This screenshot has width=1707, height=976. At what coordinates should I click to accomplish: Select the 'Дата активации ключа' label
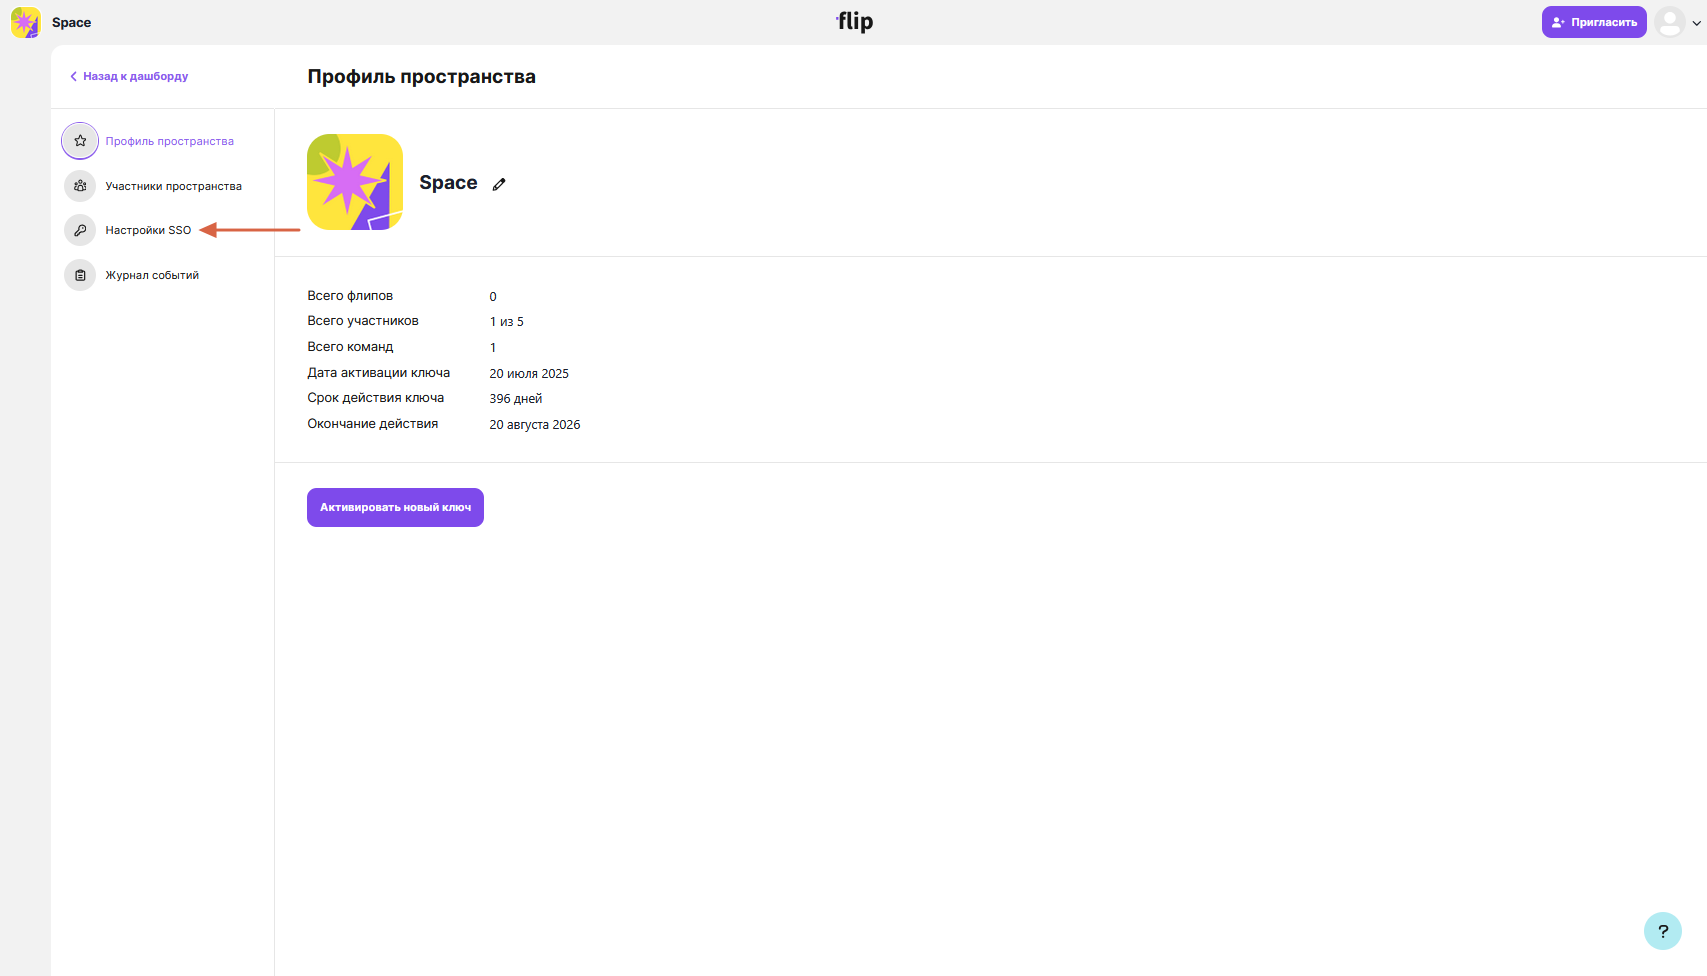[x=379, y=373]
